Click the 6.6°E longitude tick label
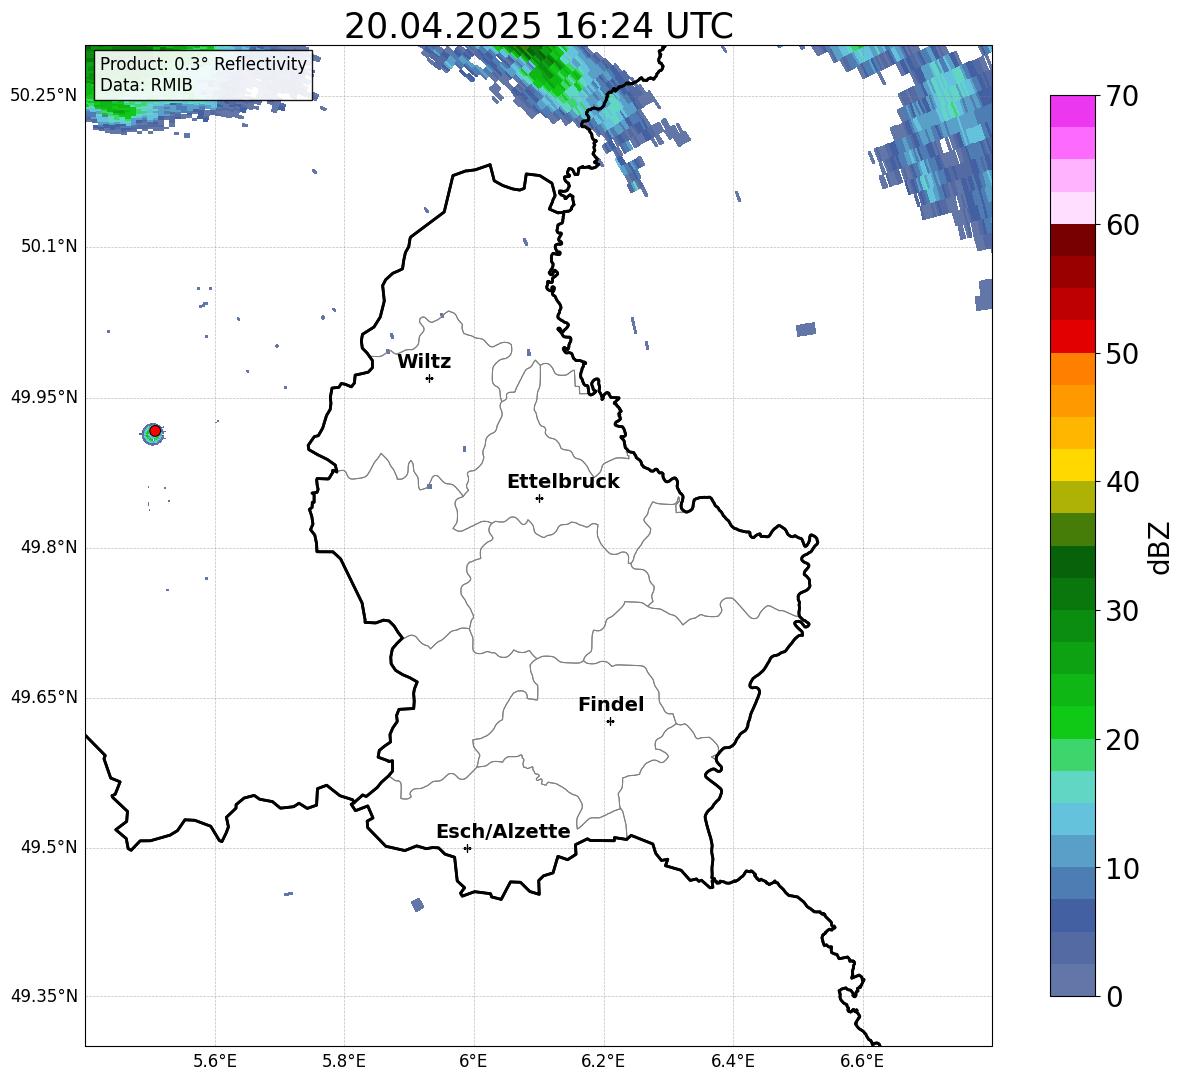 [x=862, y=1061]
